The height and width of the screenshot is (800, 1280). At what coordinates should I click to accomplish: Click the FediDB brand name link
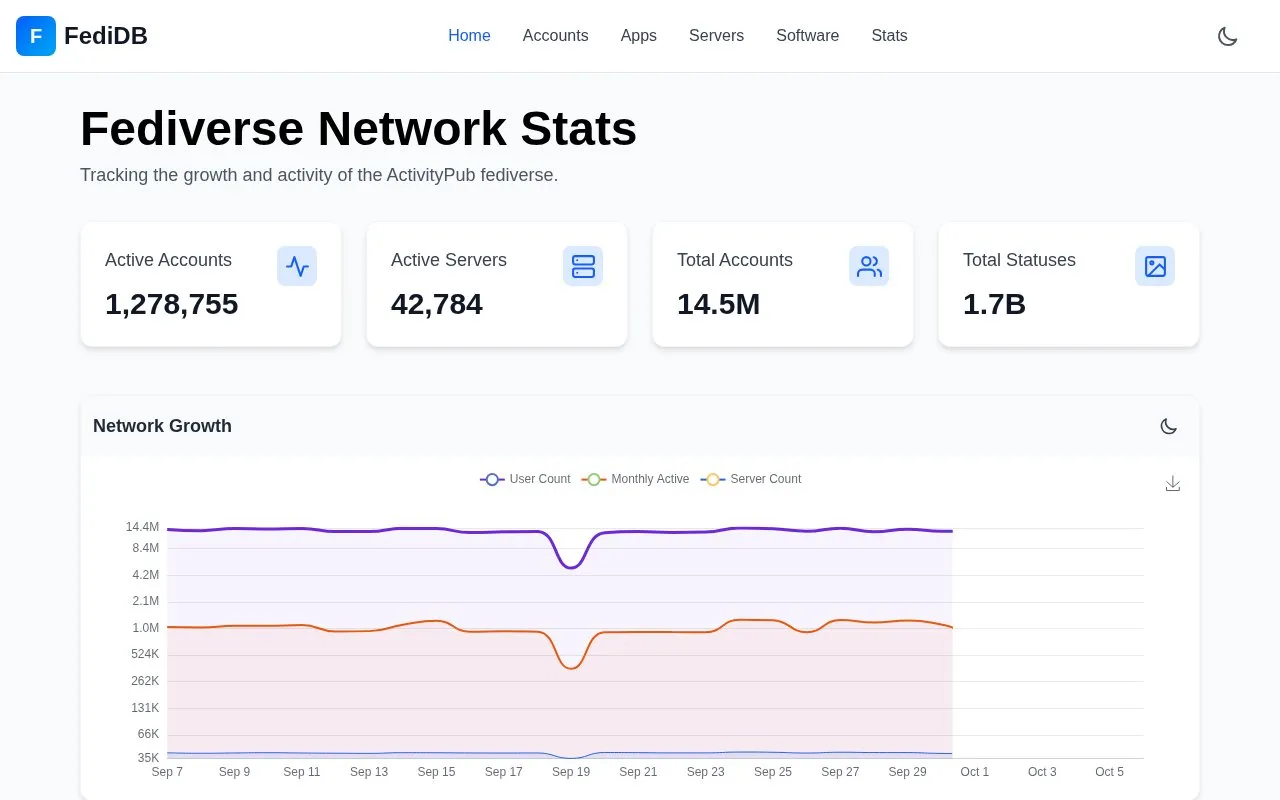(106, 36)
